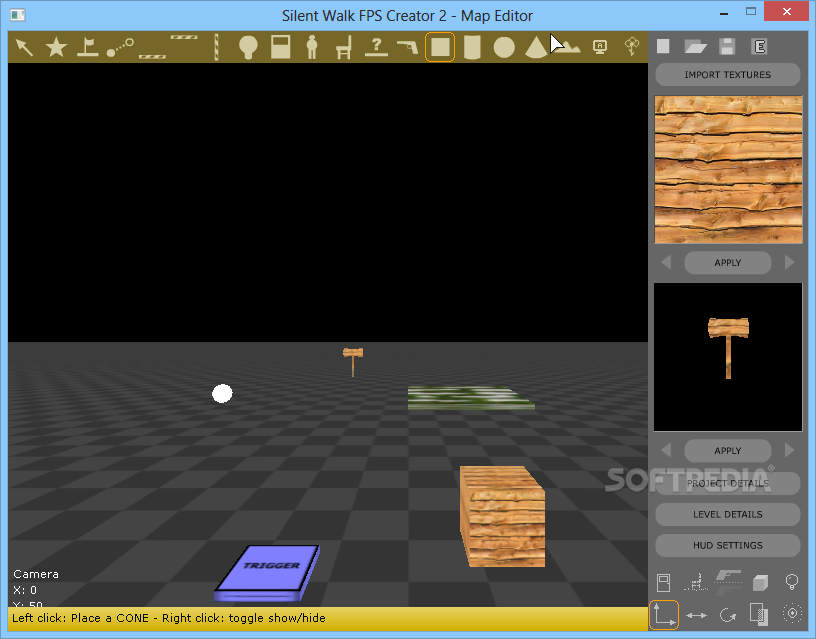Pick the pistol weapon tool
816x639 pixels.
click(408, 47)
